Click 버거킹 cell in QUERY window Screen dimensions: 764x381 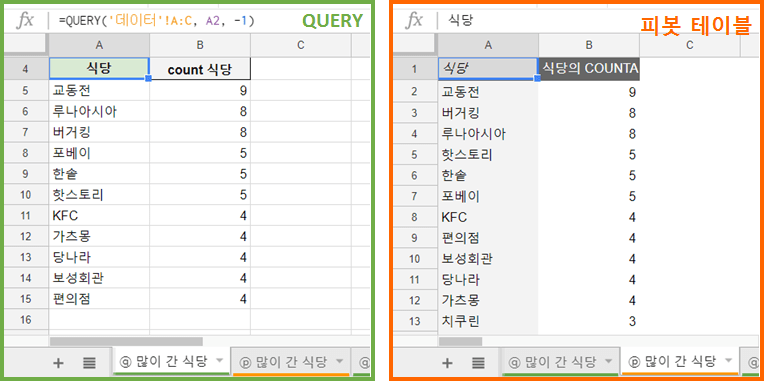coord(99,133)
